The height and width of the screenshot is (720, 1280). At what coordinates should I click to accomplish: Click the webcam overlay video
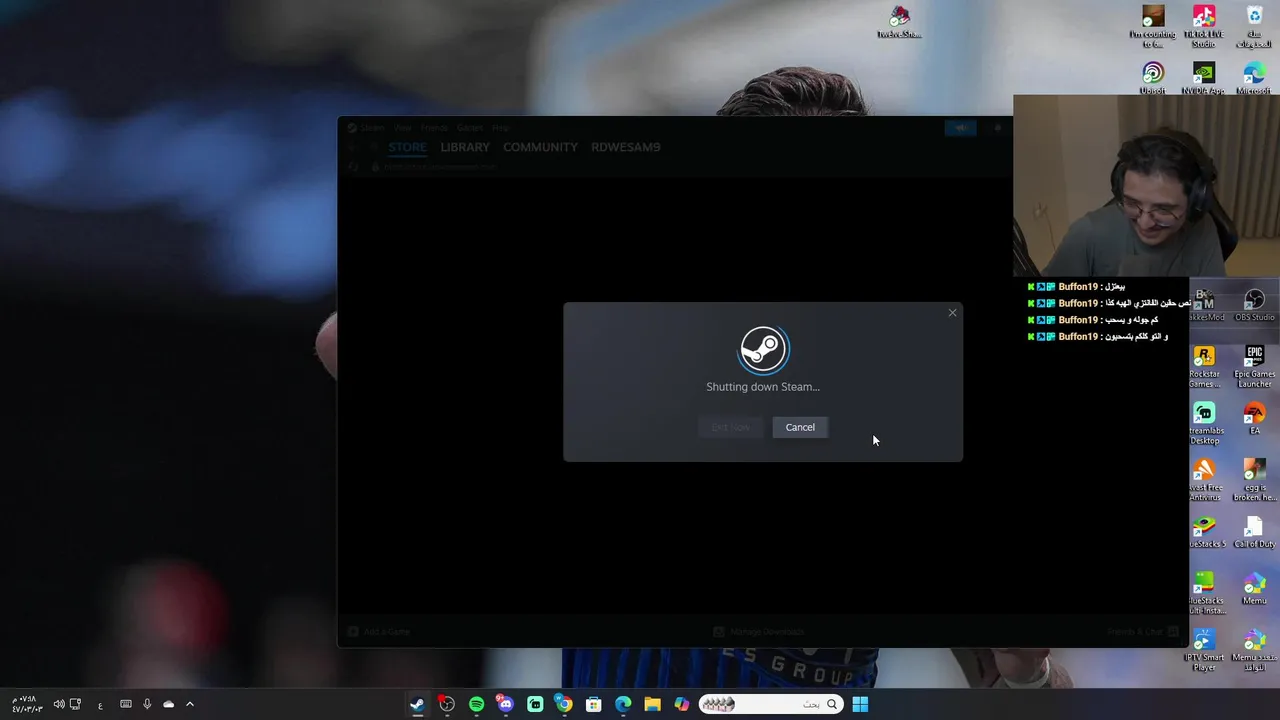(1146, 186)
